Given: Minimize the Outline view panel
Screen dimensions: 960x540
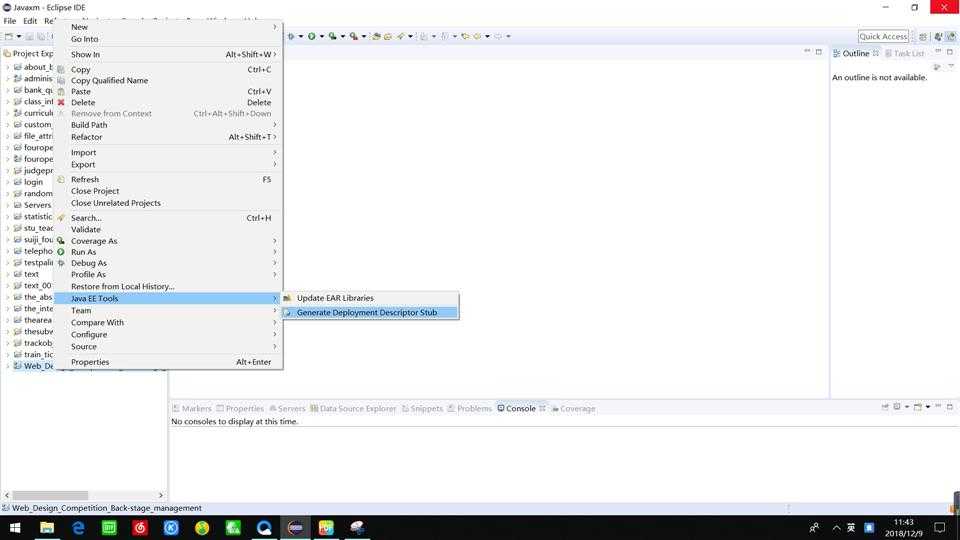Looking at the screenshot, I should (x=937, y=52).
